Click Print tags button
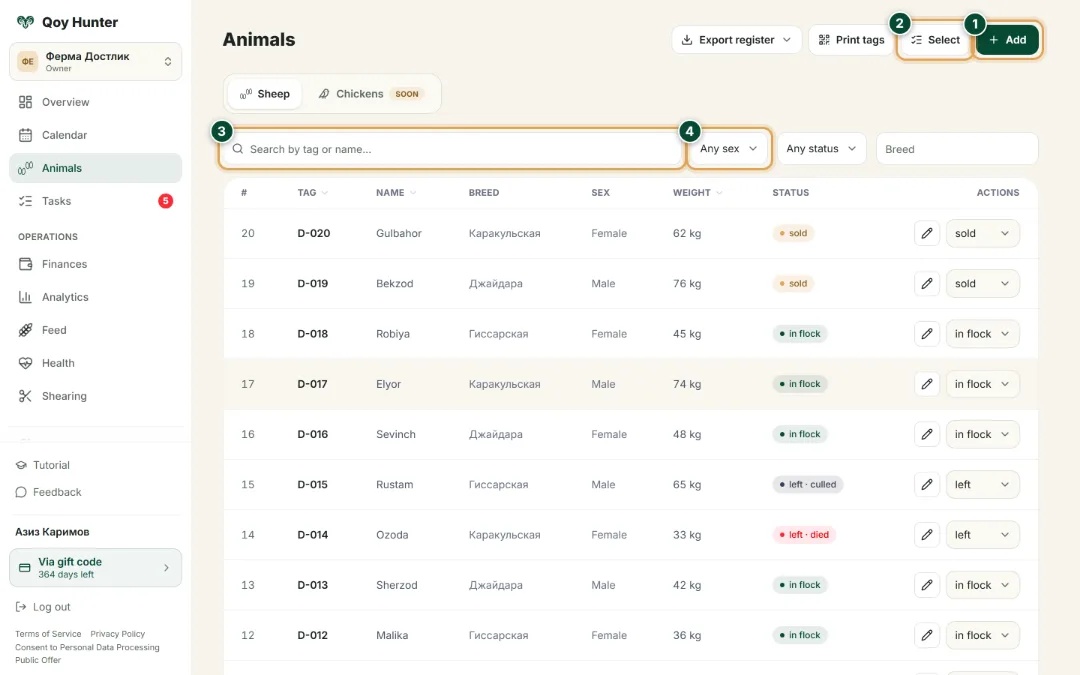 tap(851, 40)
